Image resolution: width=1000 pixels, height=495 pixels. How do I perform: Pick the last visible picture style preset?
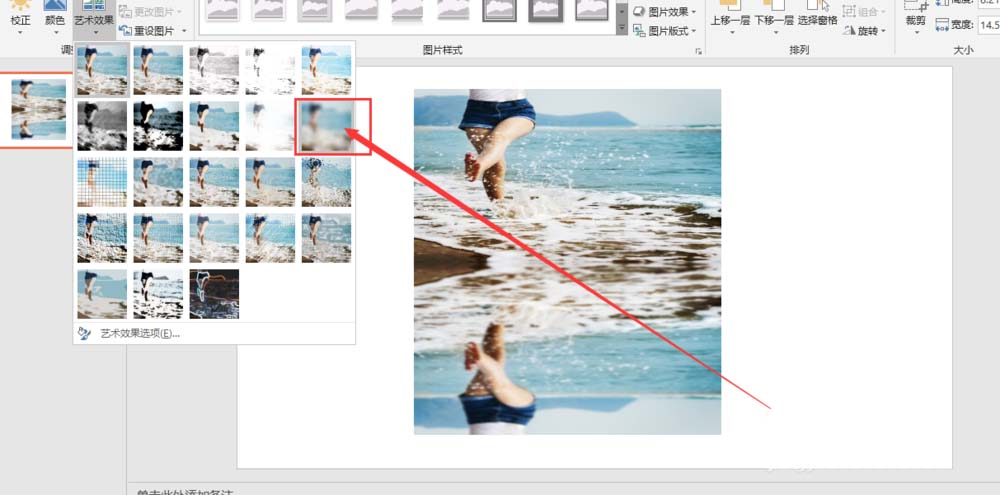592,11
